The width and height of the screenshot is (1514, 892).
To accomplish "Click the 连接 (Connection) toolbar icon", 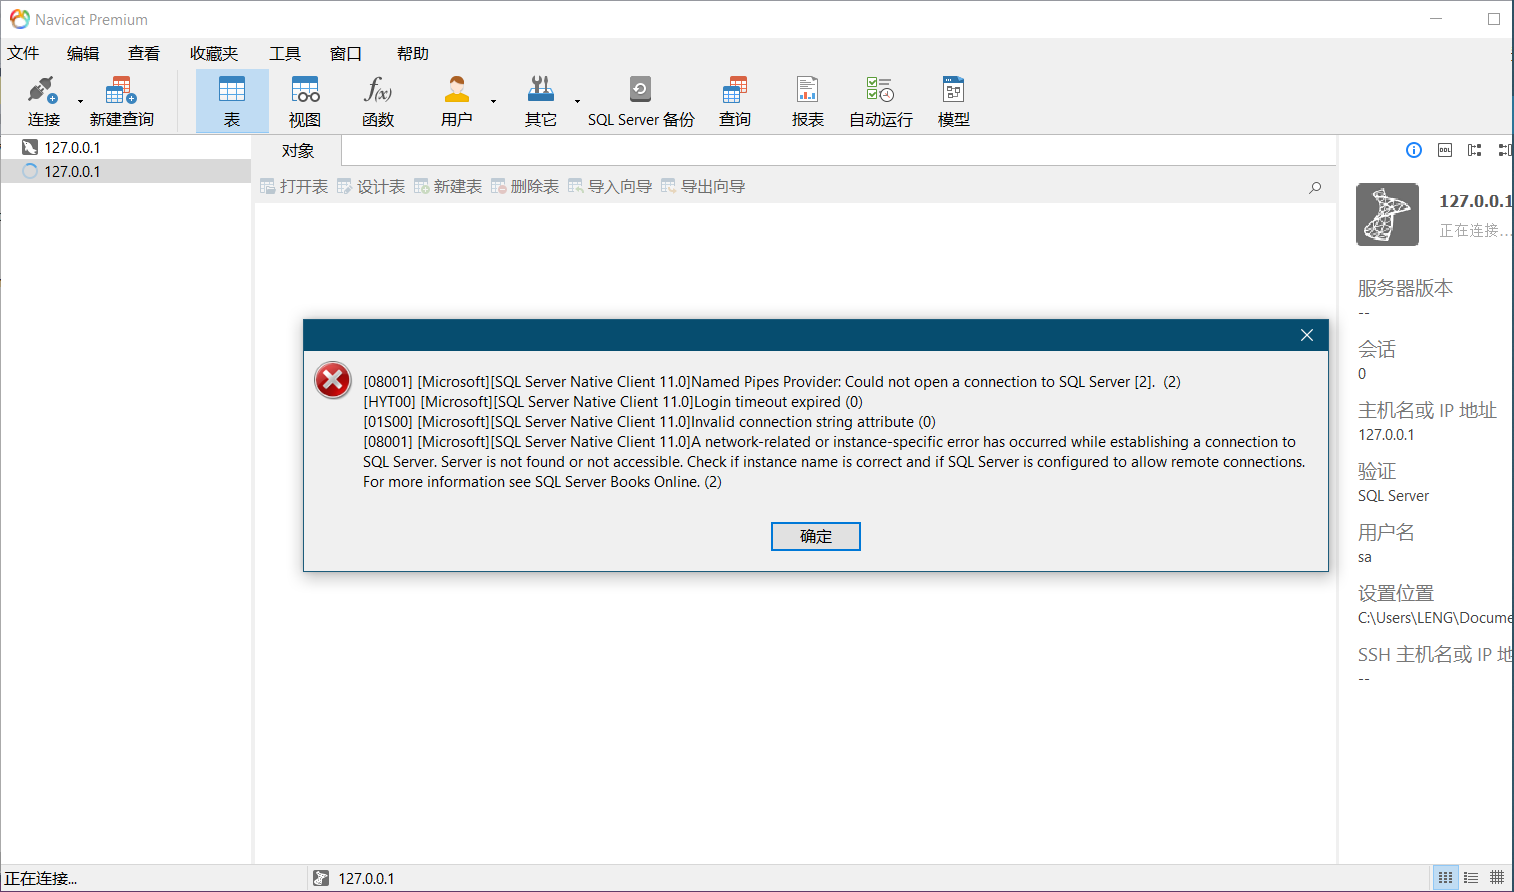I will [x=43, y=101].
